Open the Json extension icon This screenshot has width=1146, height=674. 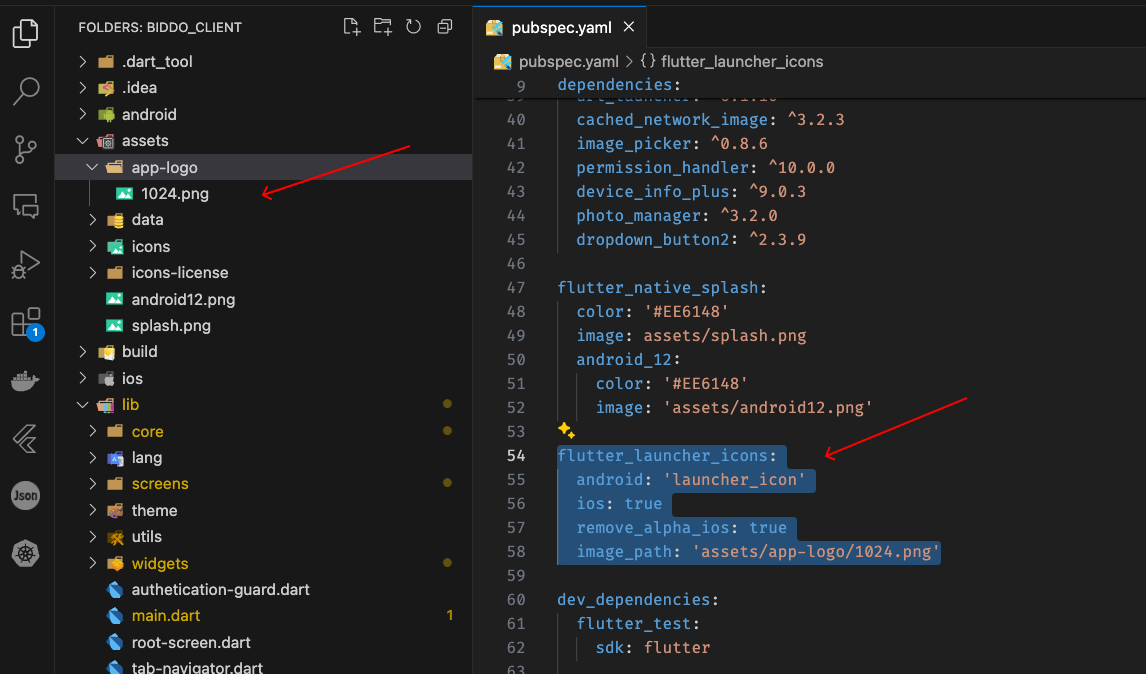pos(26,496)
